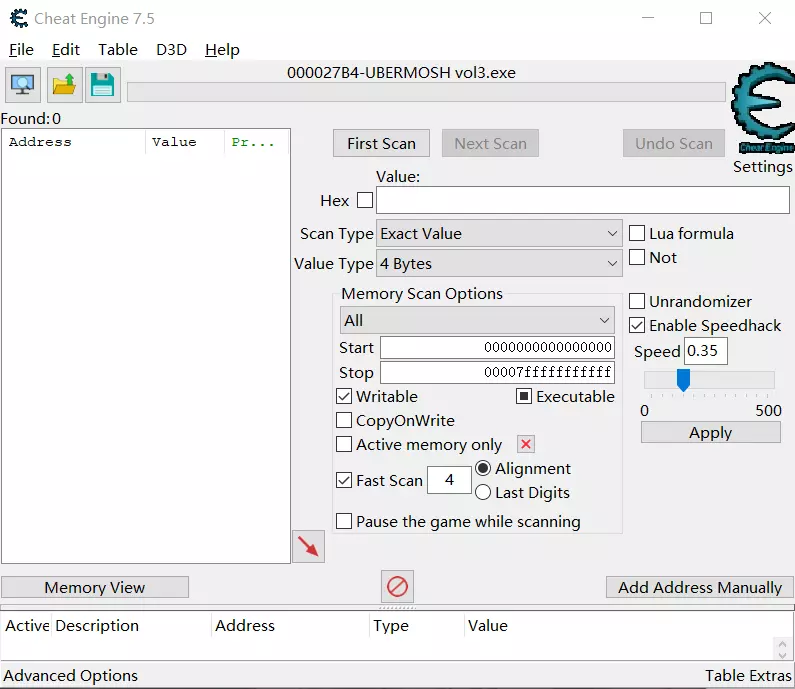Screen dimensions: 795x689
Task: Check the Not checkbox
Action: (637, 257)
